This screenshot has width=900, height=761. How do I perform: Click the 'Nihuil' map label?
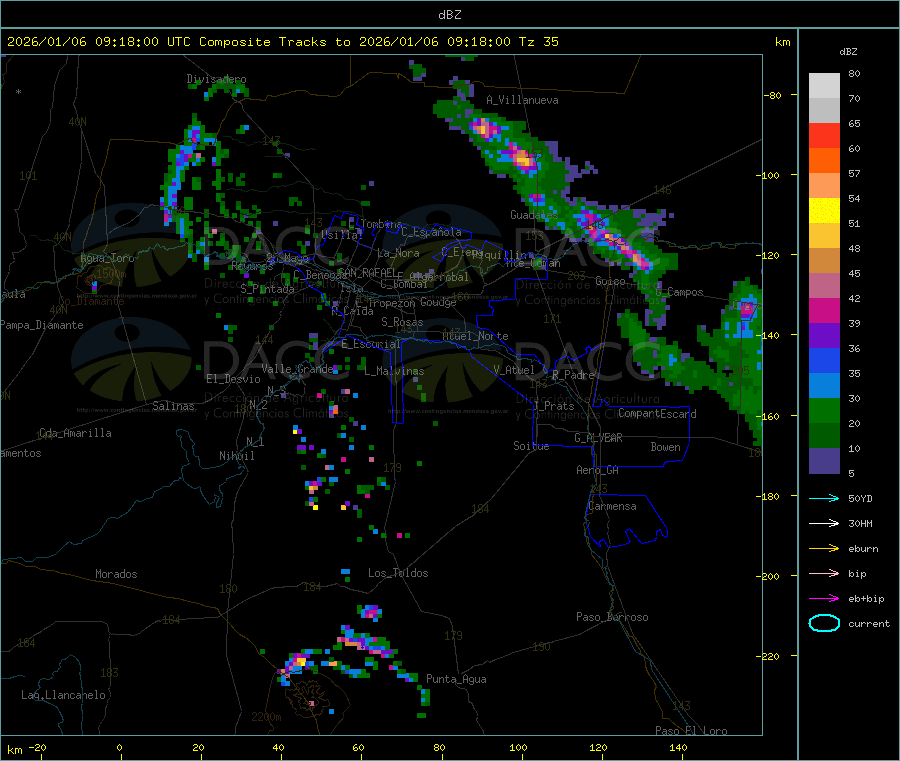pyautogui.click(x=236, y=456)
